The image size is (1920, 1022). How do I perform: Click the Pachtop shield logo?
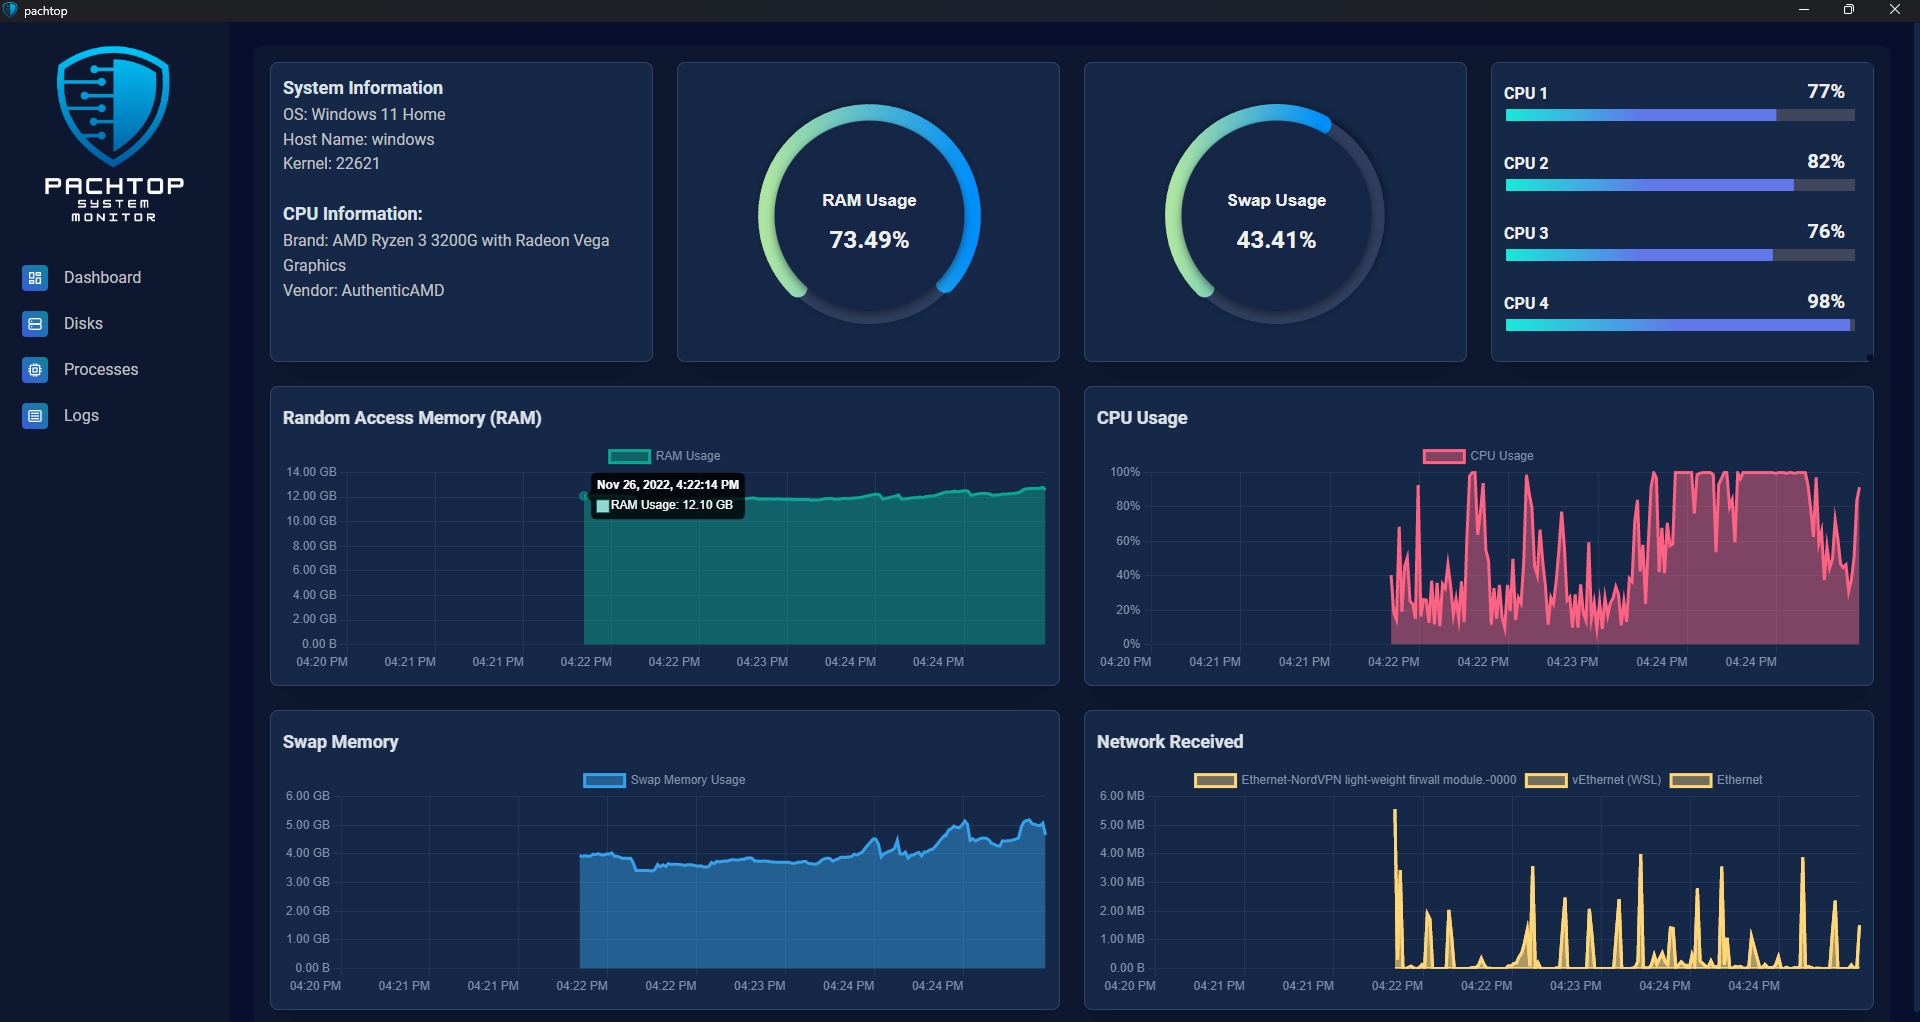(114, 106)
